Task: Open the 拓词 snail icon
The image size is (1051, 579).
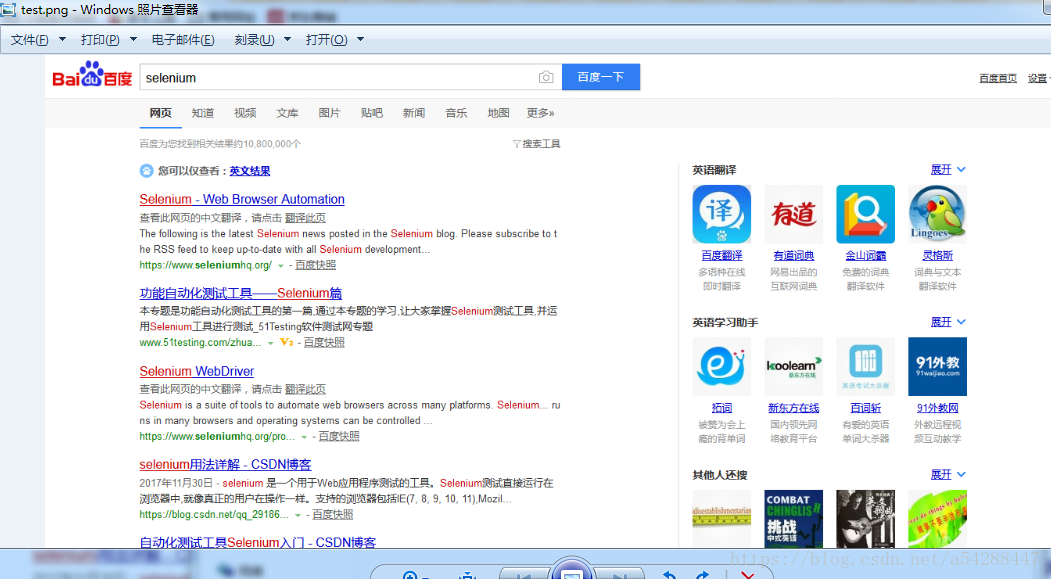Action: point(721,366)
